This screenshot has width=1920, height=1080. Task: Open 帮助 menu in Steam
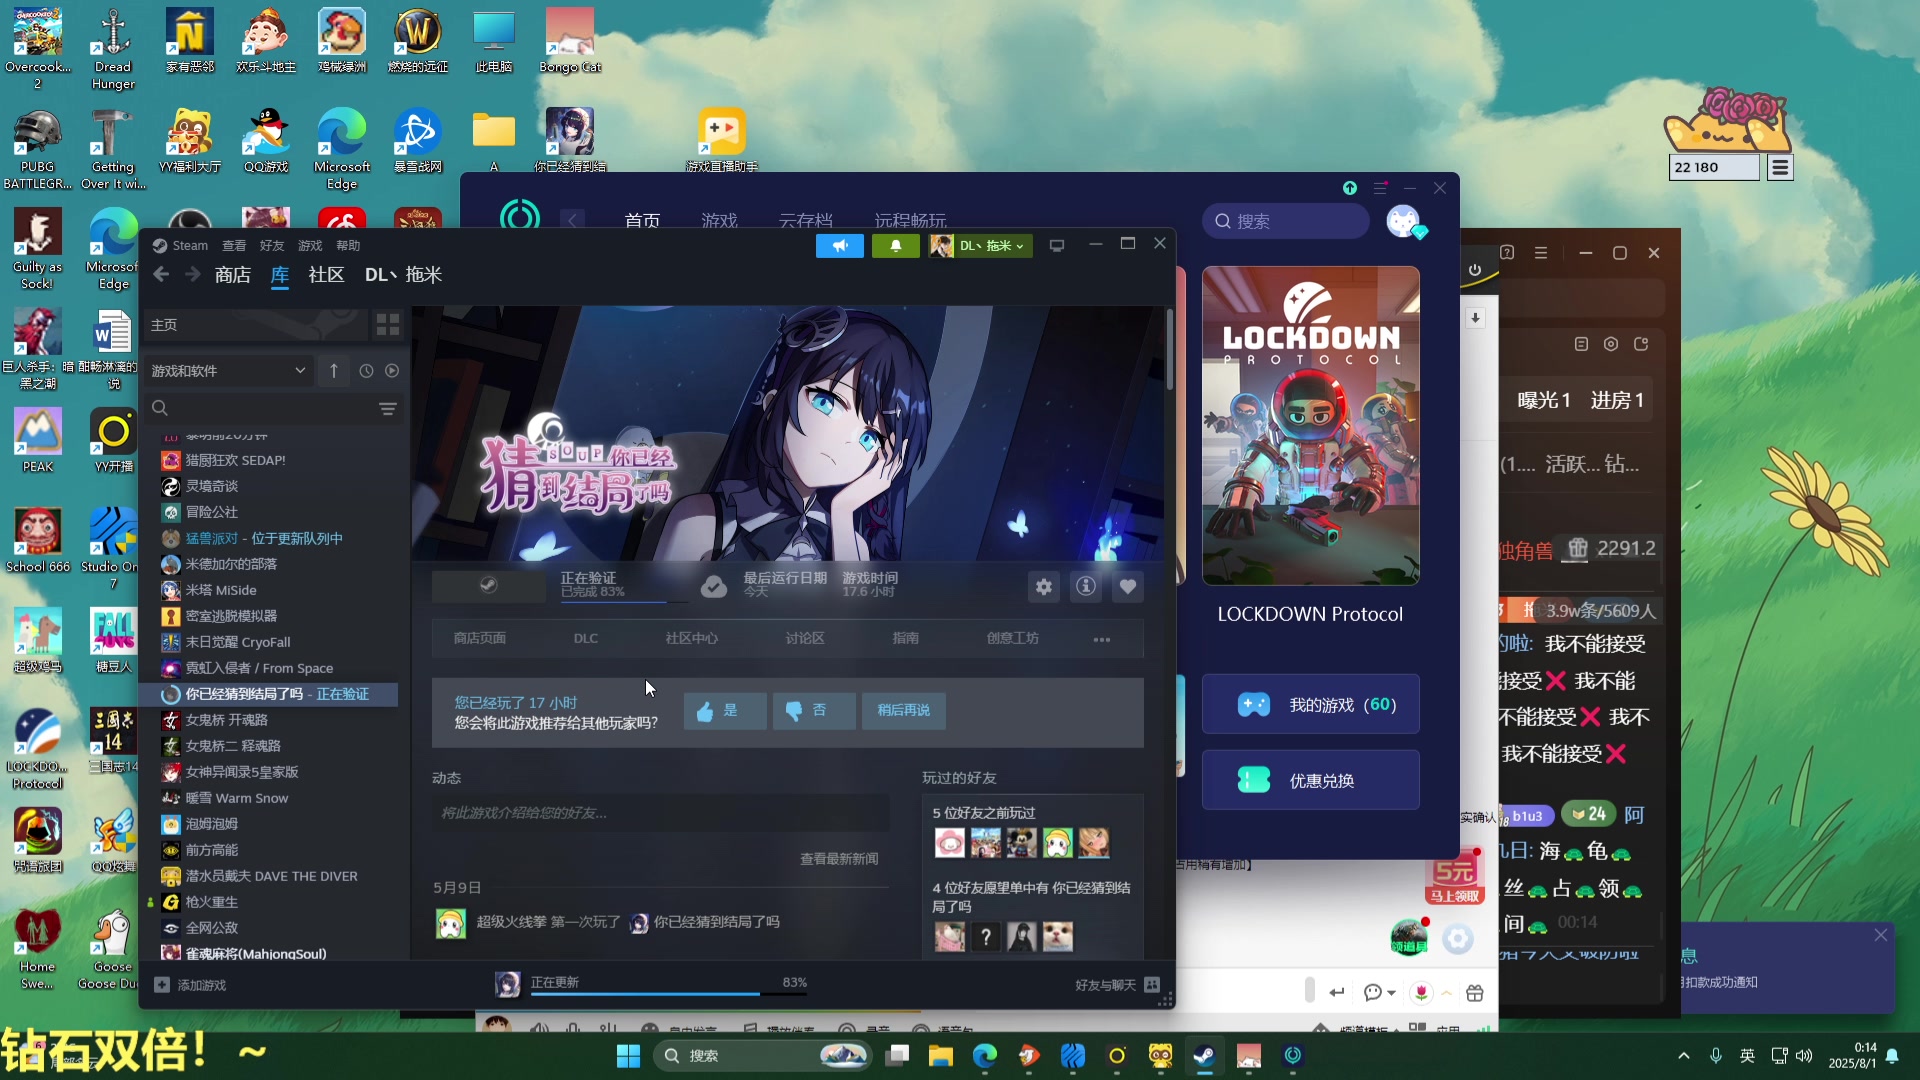point(348,246)
